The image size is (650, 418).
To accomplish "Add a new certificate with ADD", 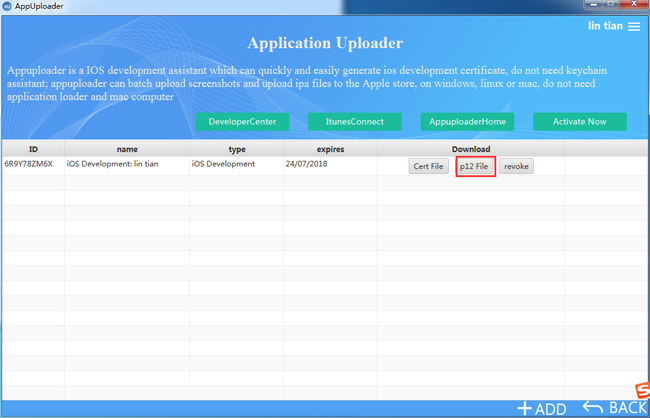I will [x=541, y=408].
